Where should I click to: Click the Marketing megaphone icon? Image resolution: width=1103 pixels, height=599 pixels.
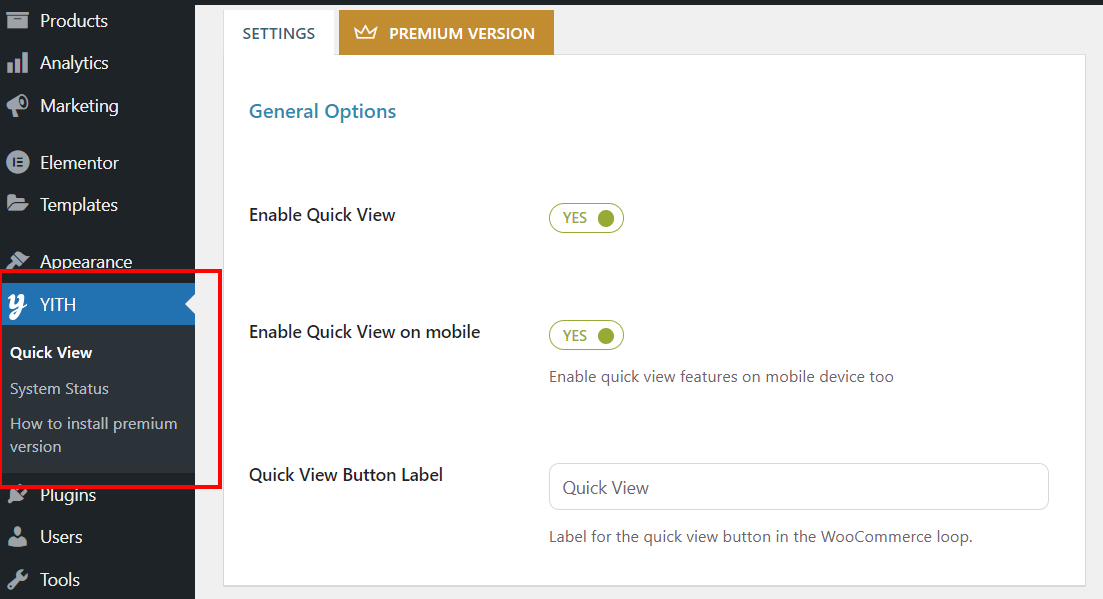(x=18, y=105)
